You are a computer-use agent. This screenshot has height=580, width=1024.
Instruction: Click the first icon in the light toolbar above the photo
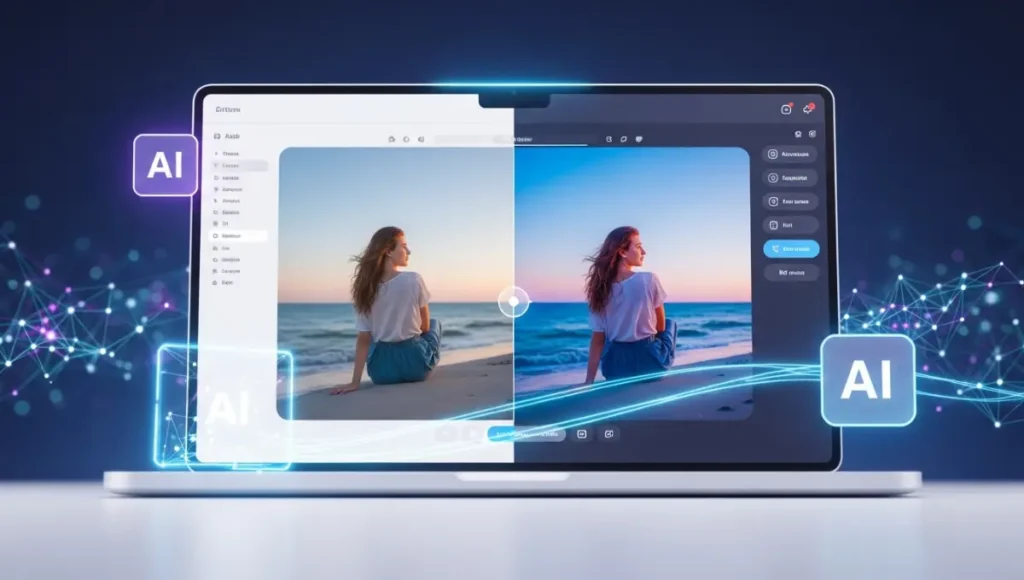(391, 139)
